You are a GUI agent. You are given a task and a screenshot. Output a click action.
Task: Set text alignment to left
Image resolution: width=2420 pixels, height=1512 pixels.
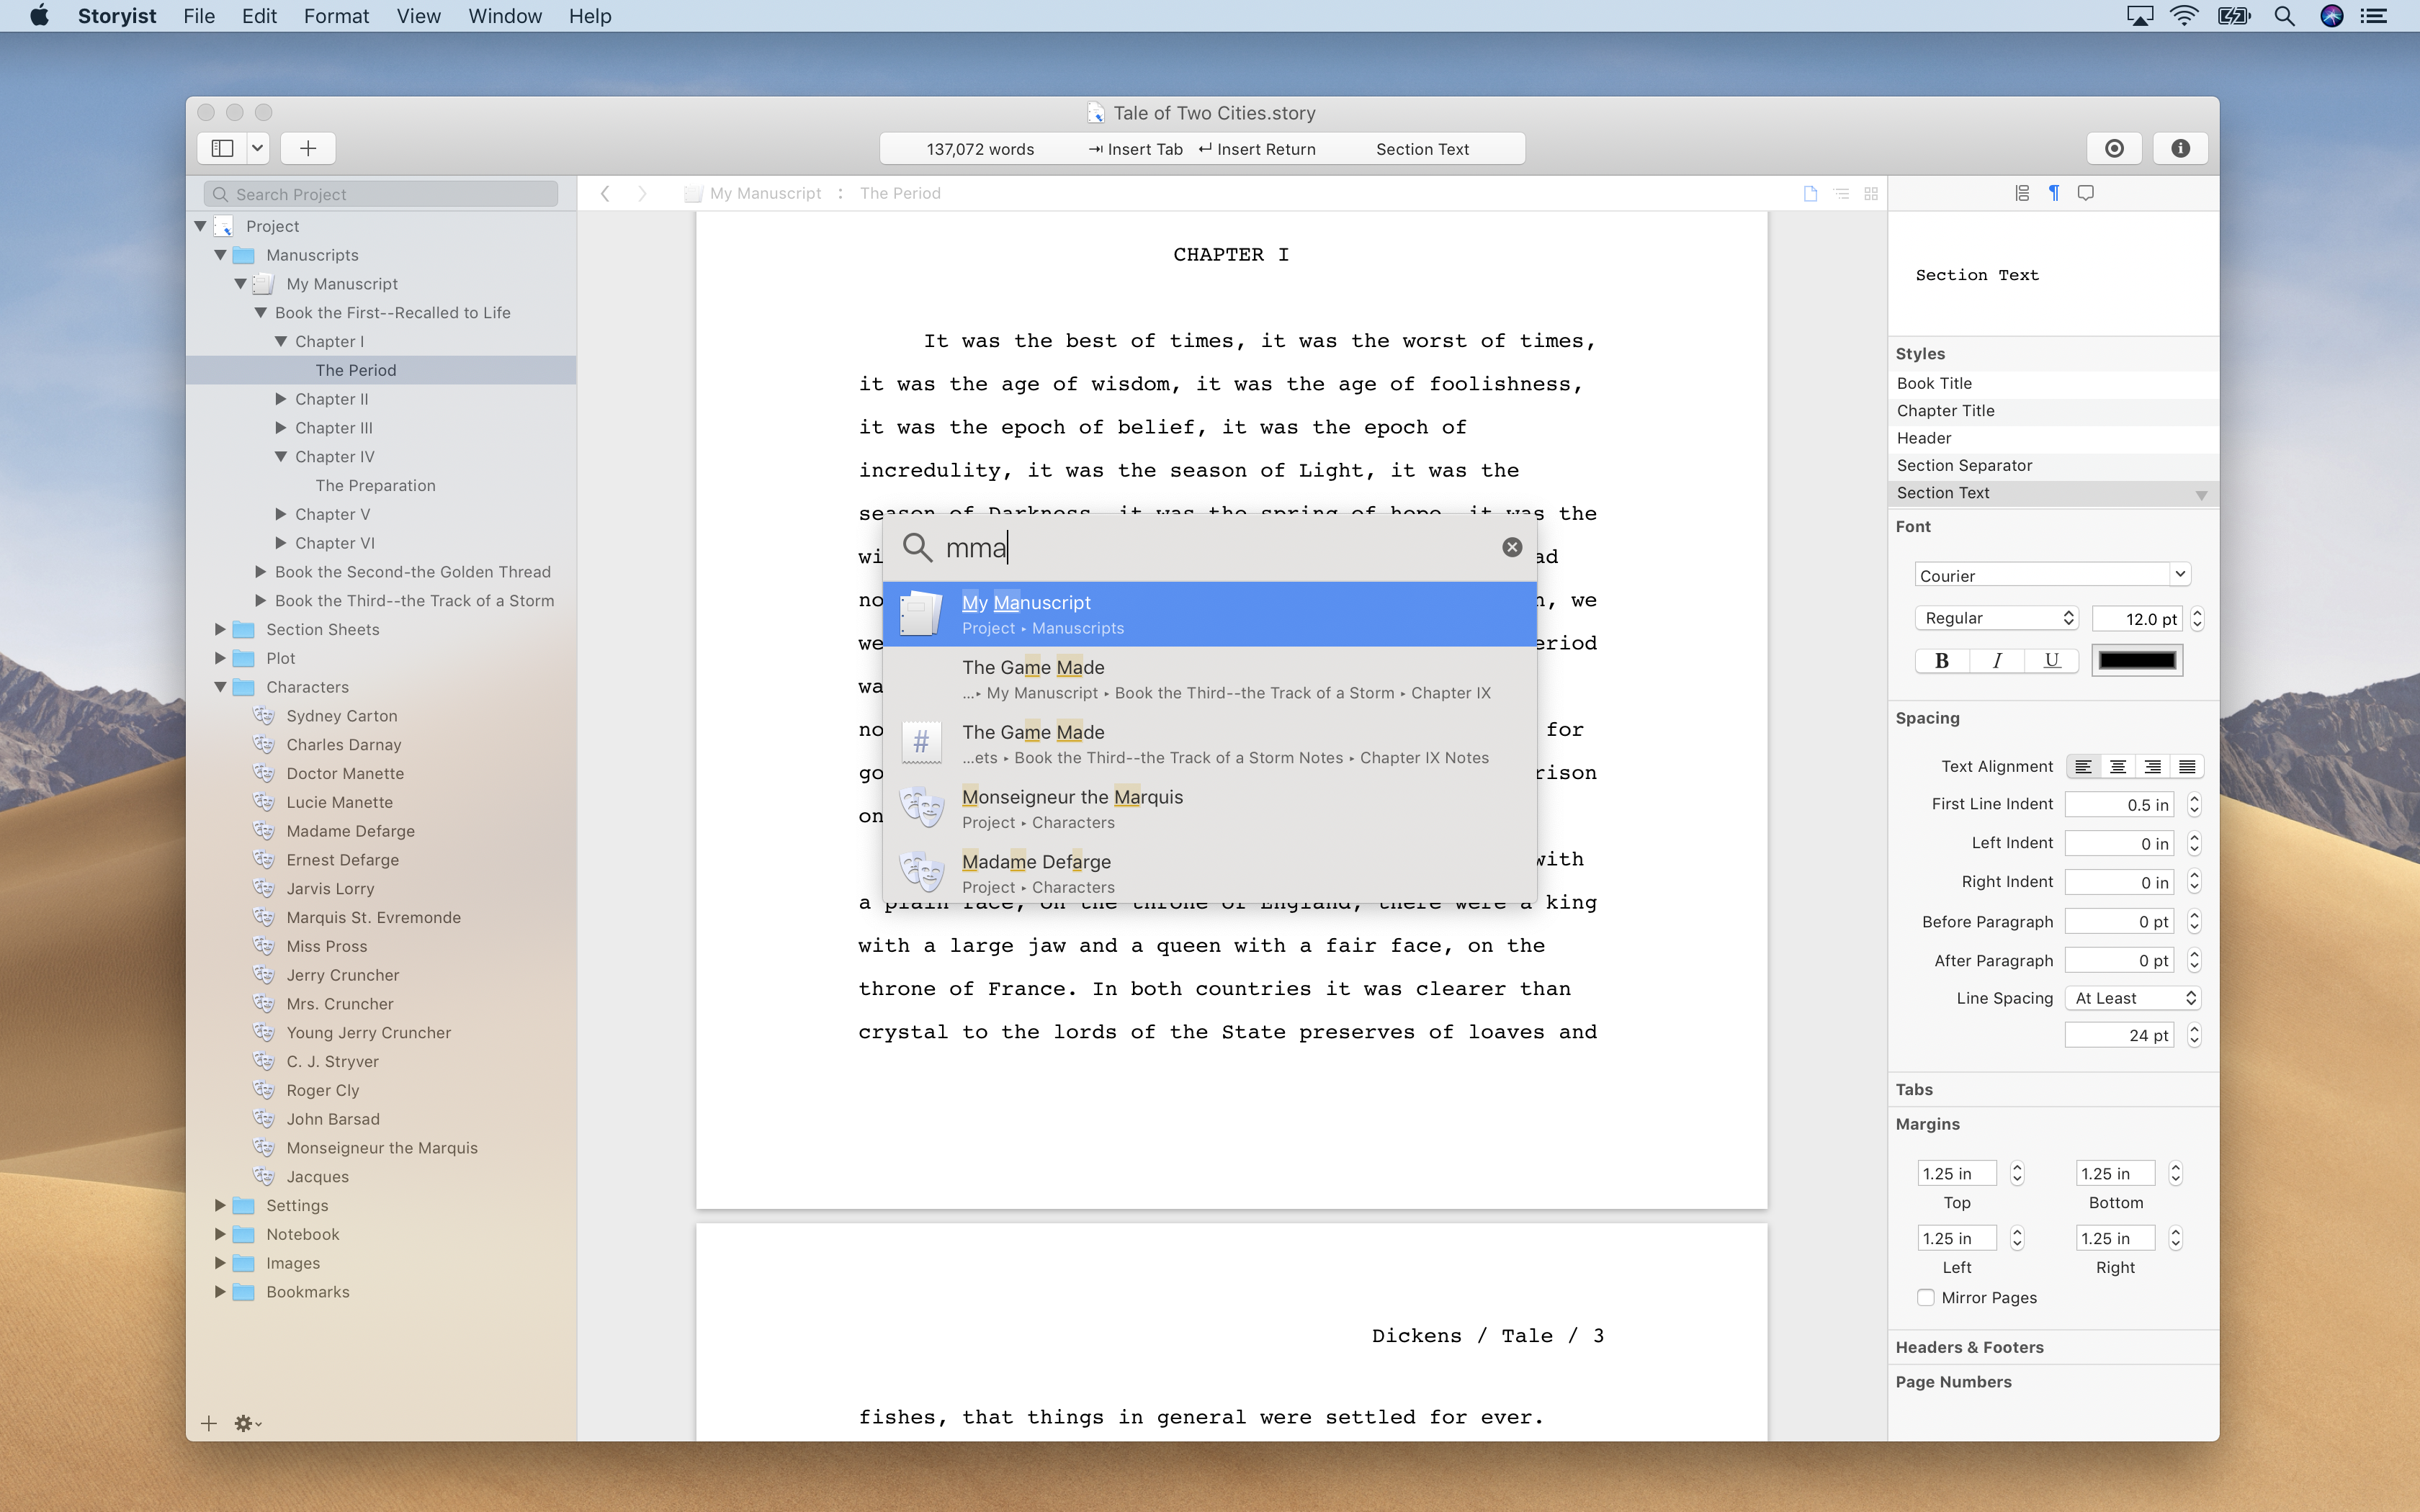2083,766
